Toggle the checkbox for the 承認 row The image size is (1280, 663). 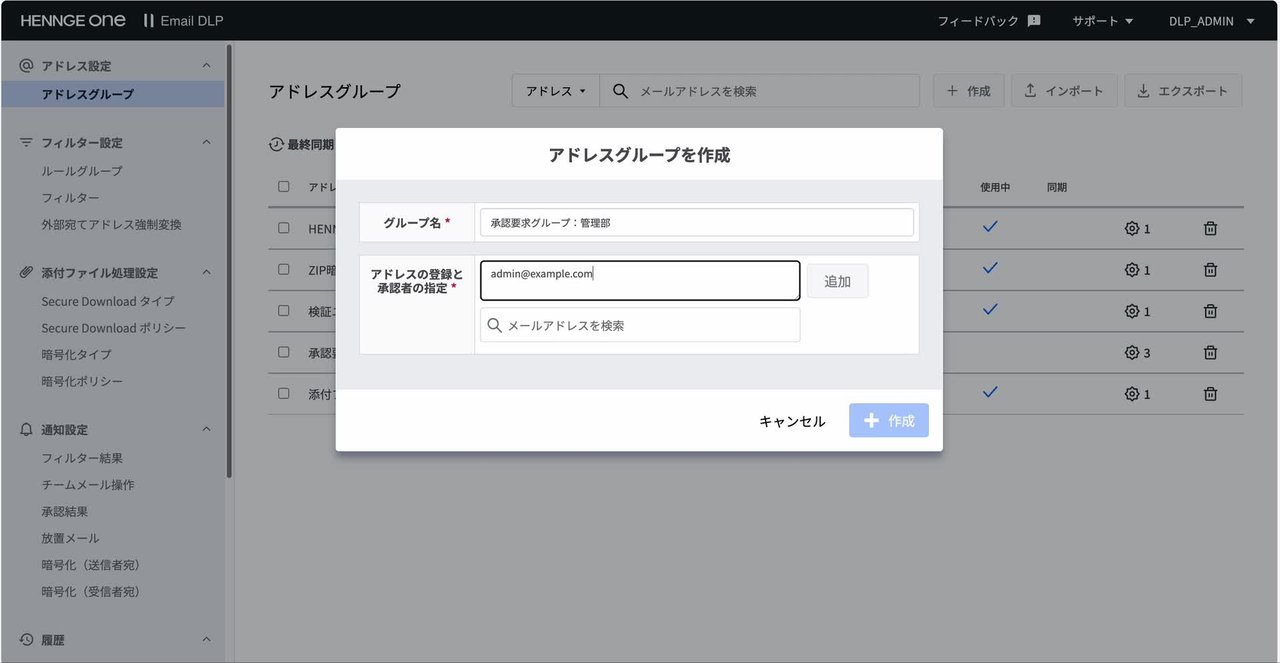click(284, 352)
